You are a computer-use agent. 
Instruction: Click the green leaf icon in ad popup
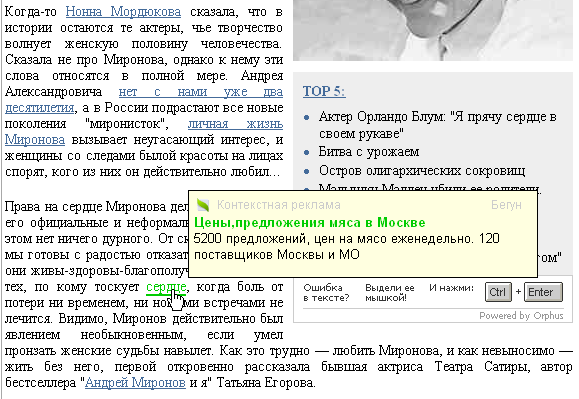[203, 205]
